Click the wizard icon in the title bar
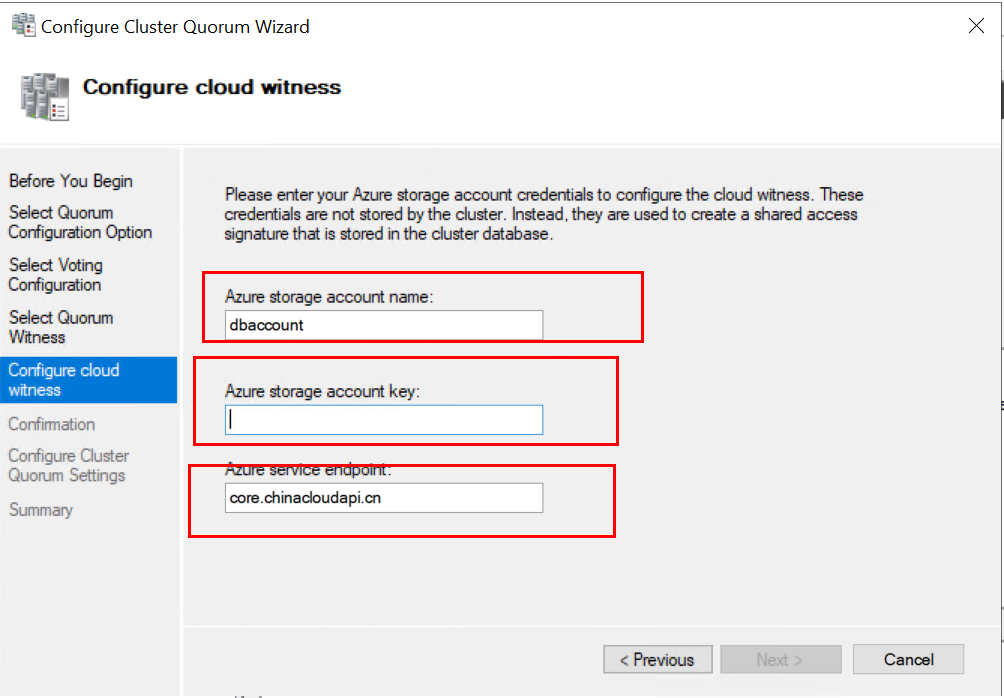This screenshot has height=698, width=1004. click(x=22, y=26)
